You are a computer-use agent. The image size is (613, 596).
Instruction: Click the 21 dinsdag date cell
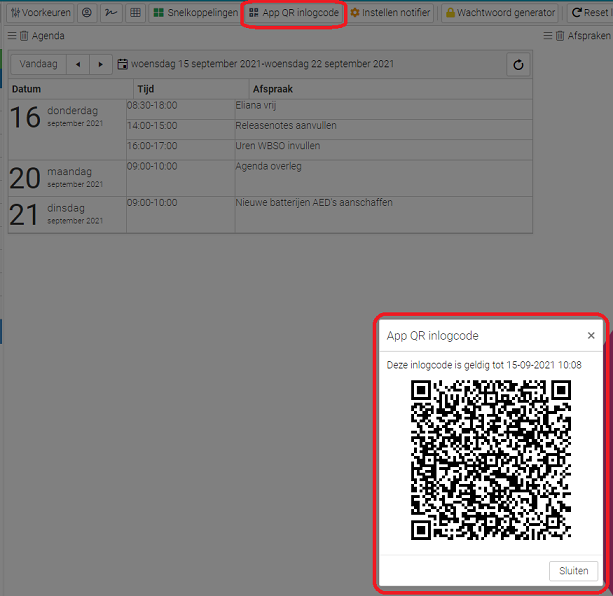click(x=67, y=215)
